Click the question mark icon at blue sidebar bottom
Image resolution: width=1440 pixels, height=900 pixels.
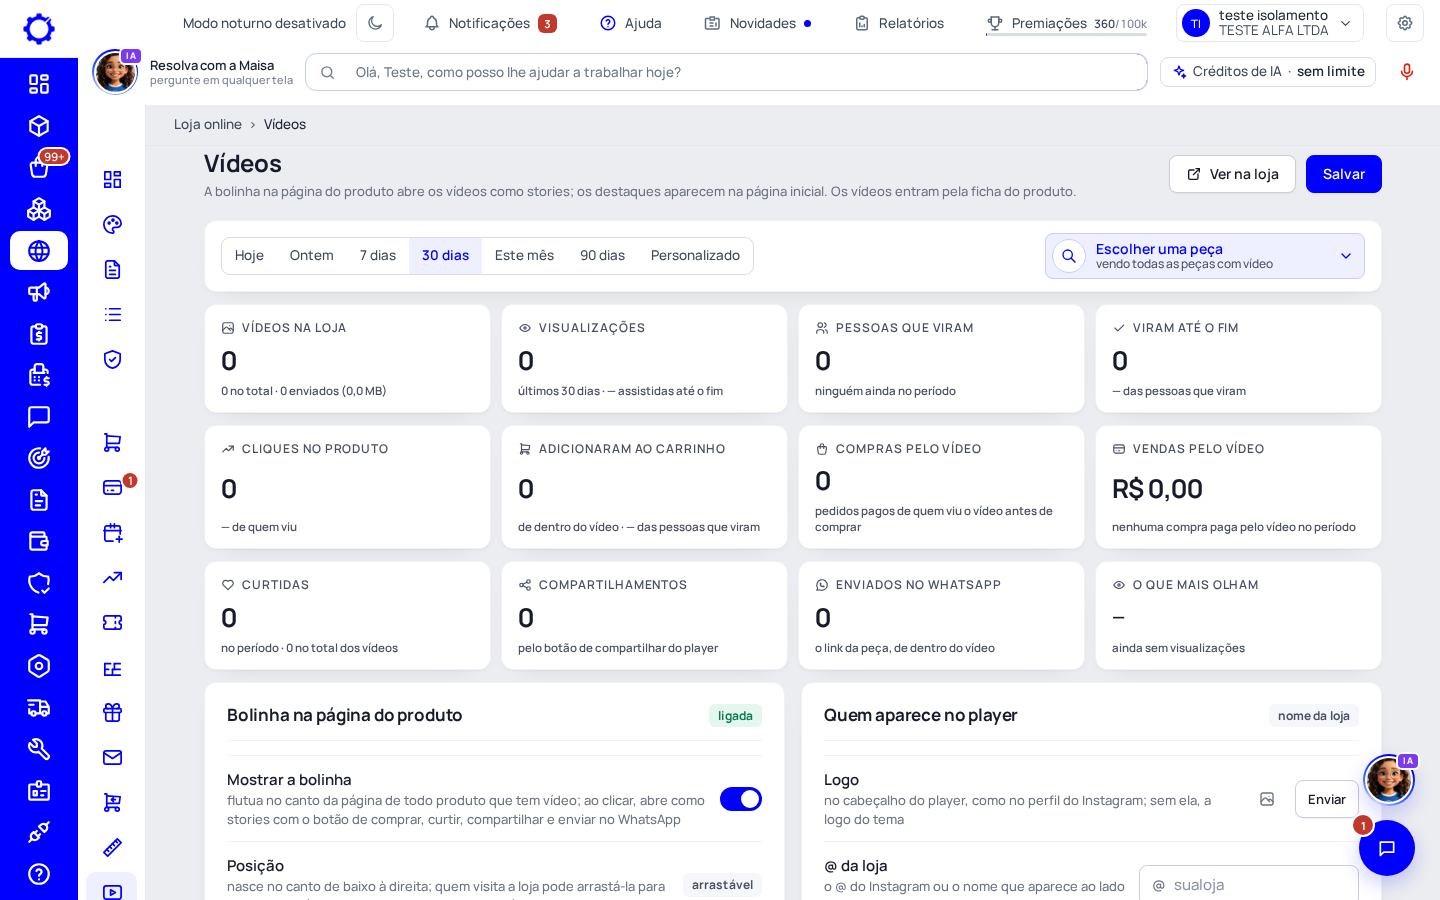(39, 874)
